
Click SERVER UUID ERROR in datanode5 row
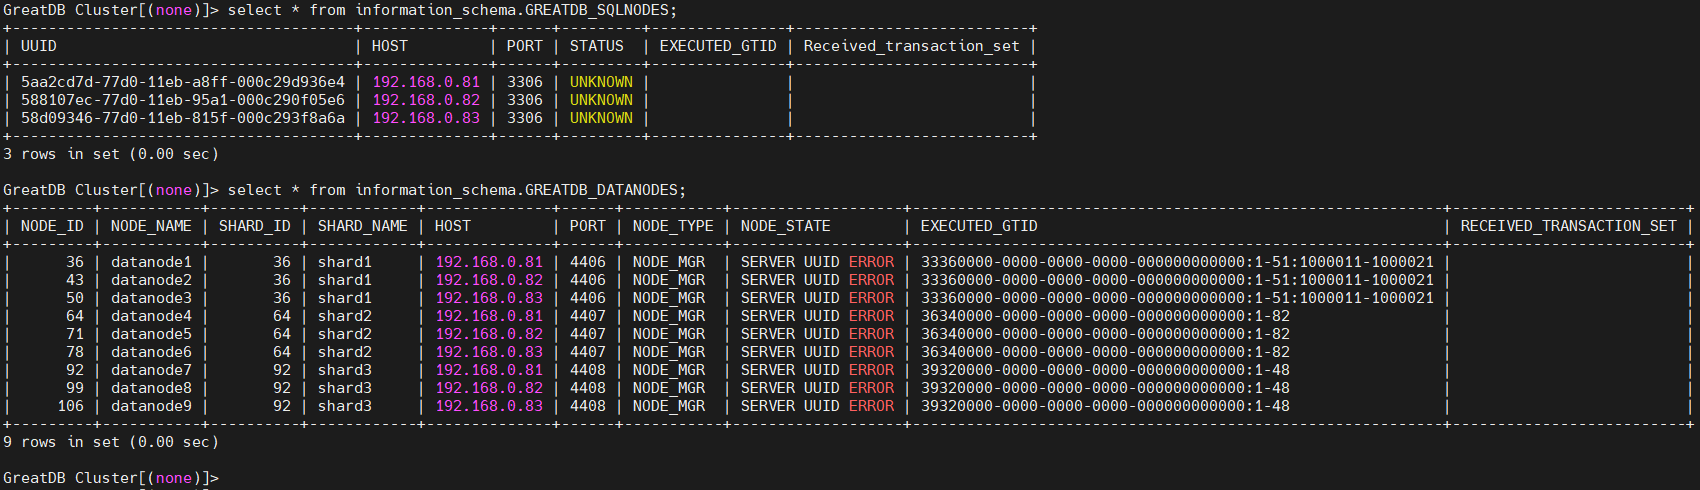(x=817, y=334)
